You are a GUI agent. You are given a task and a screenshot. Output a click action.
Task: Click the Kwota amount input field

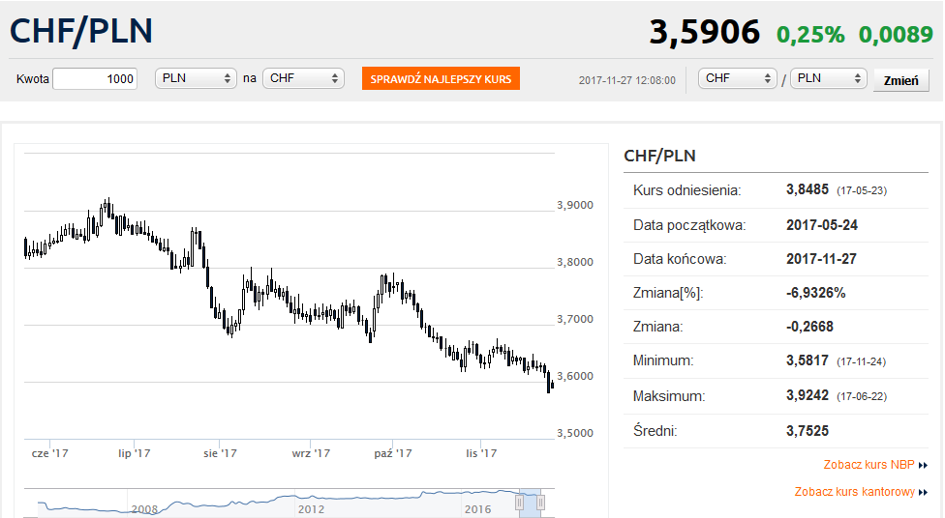pyautogui.click(x=95, y=79)
